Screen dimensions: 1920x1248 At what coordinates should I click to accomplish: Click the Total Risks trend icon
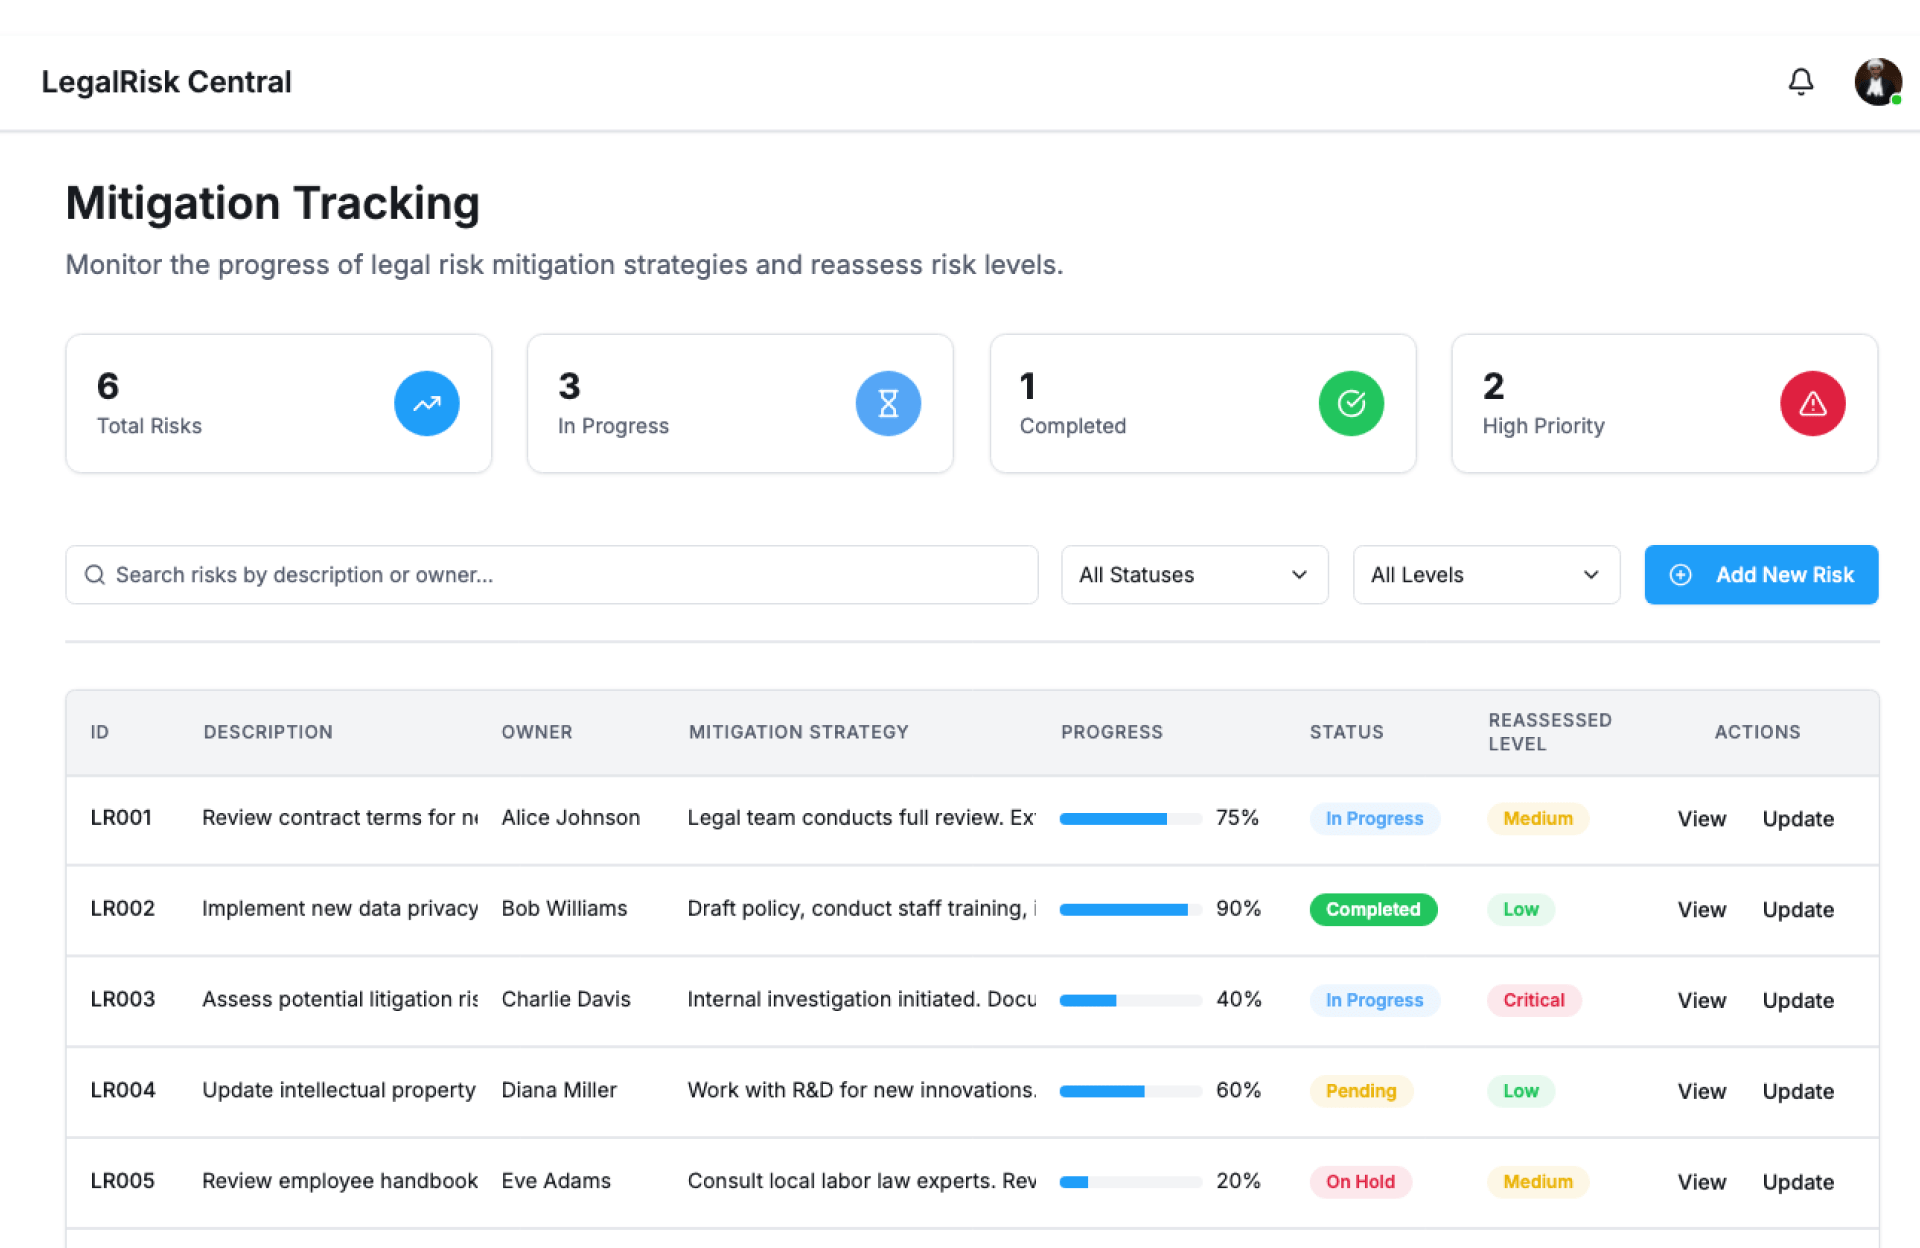(x=426, y=404)
